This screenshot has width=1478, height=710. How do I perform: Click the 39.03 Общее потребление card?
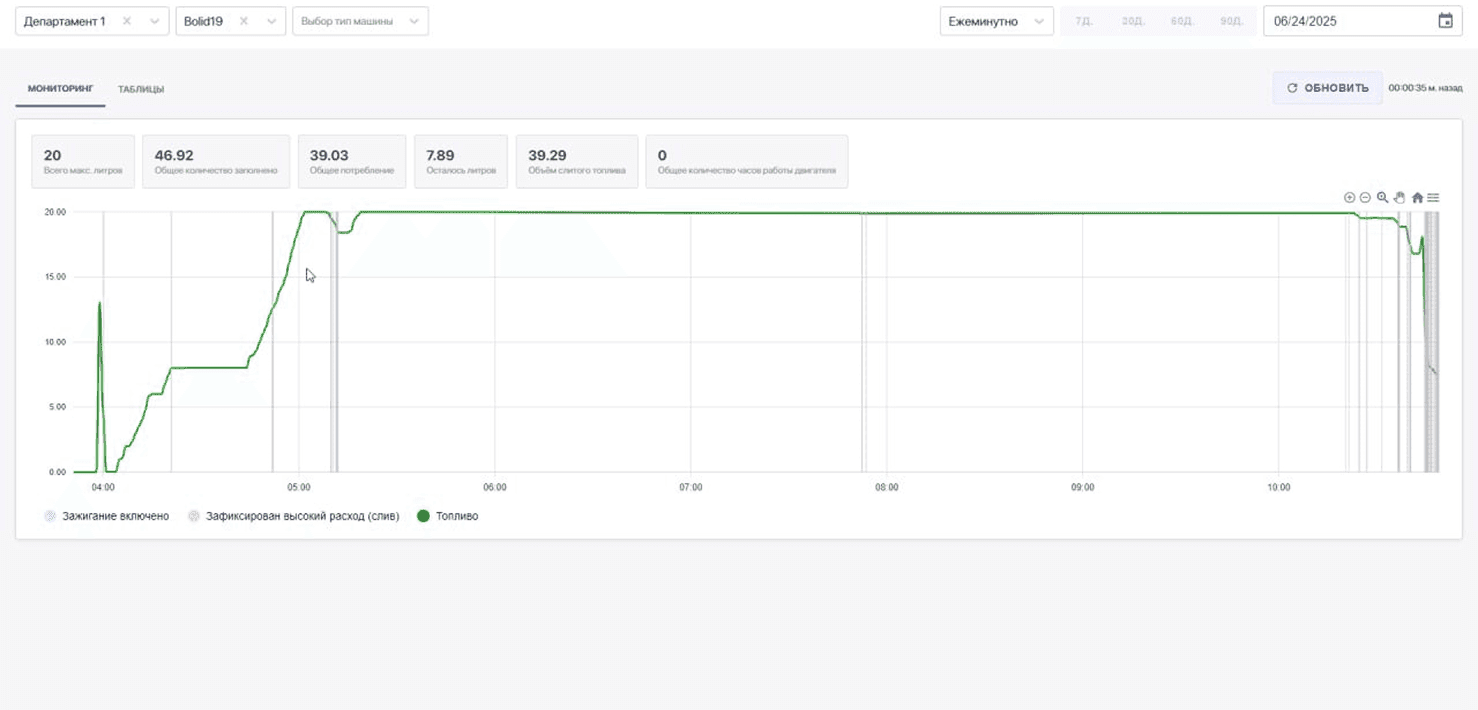coord(352,162)
